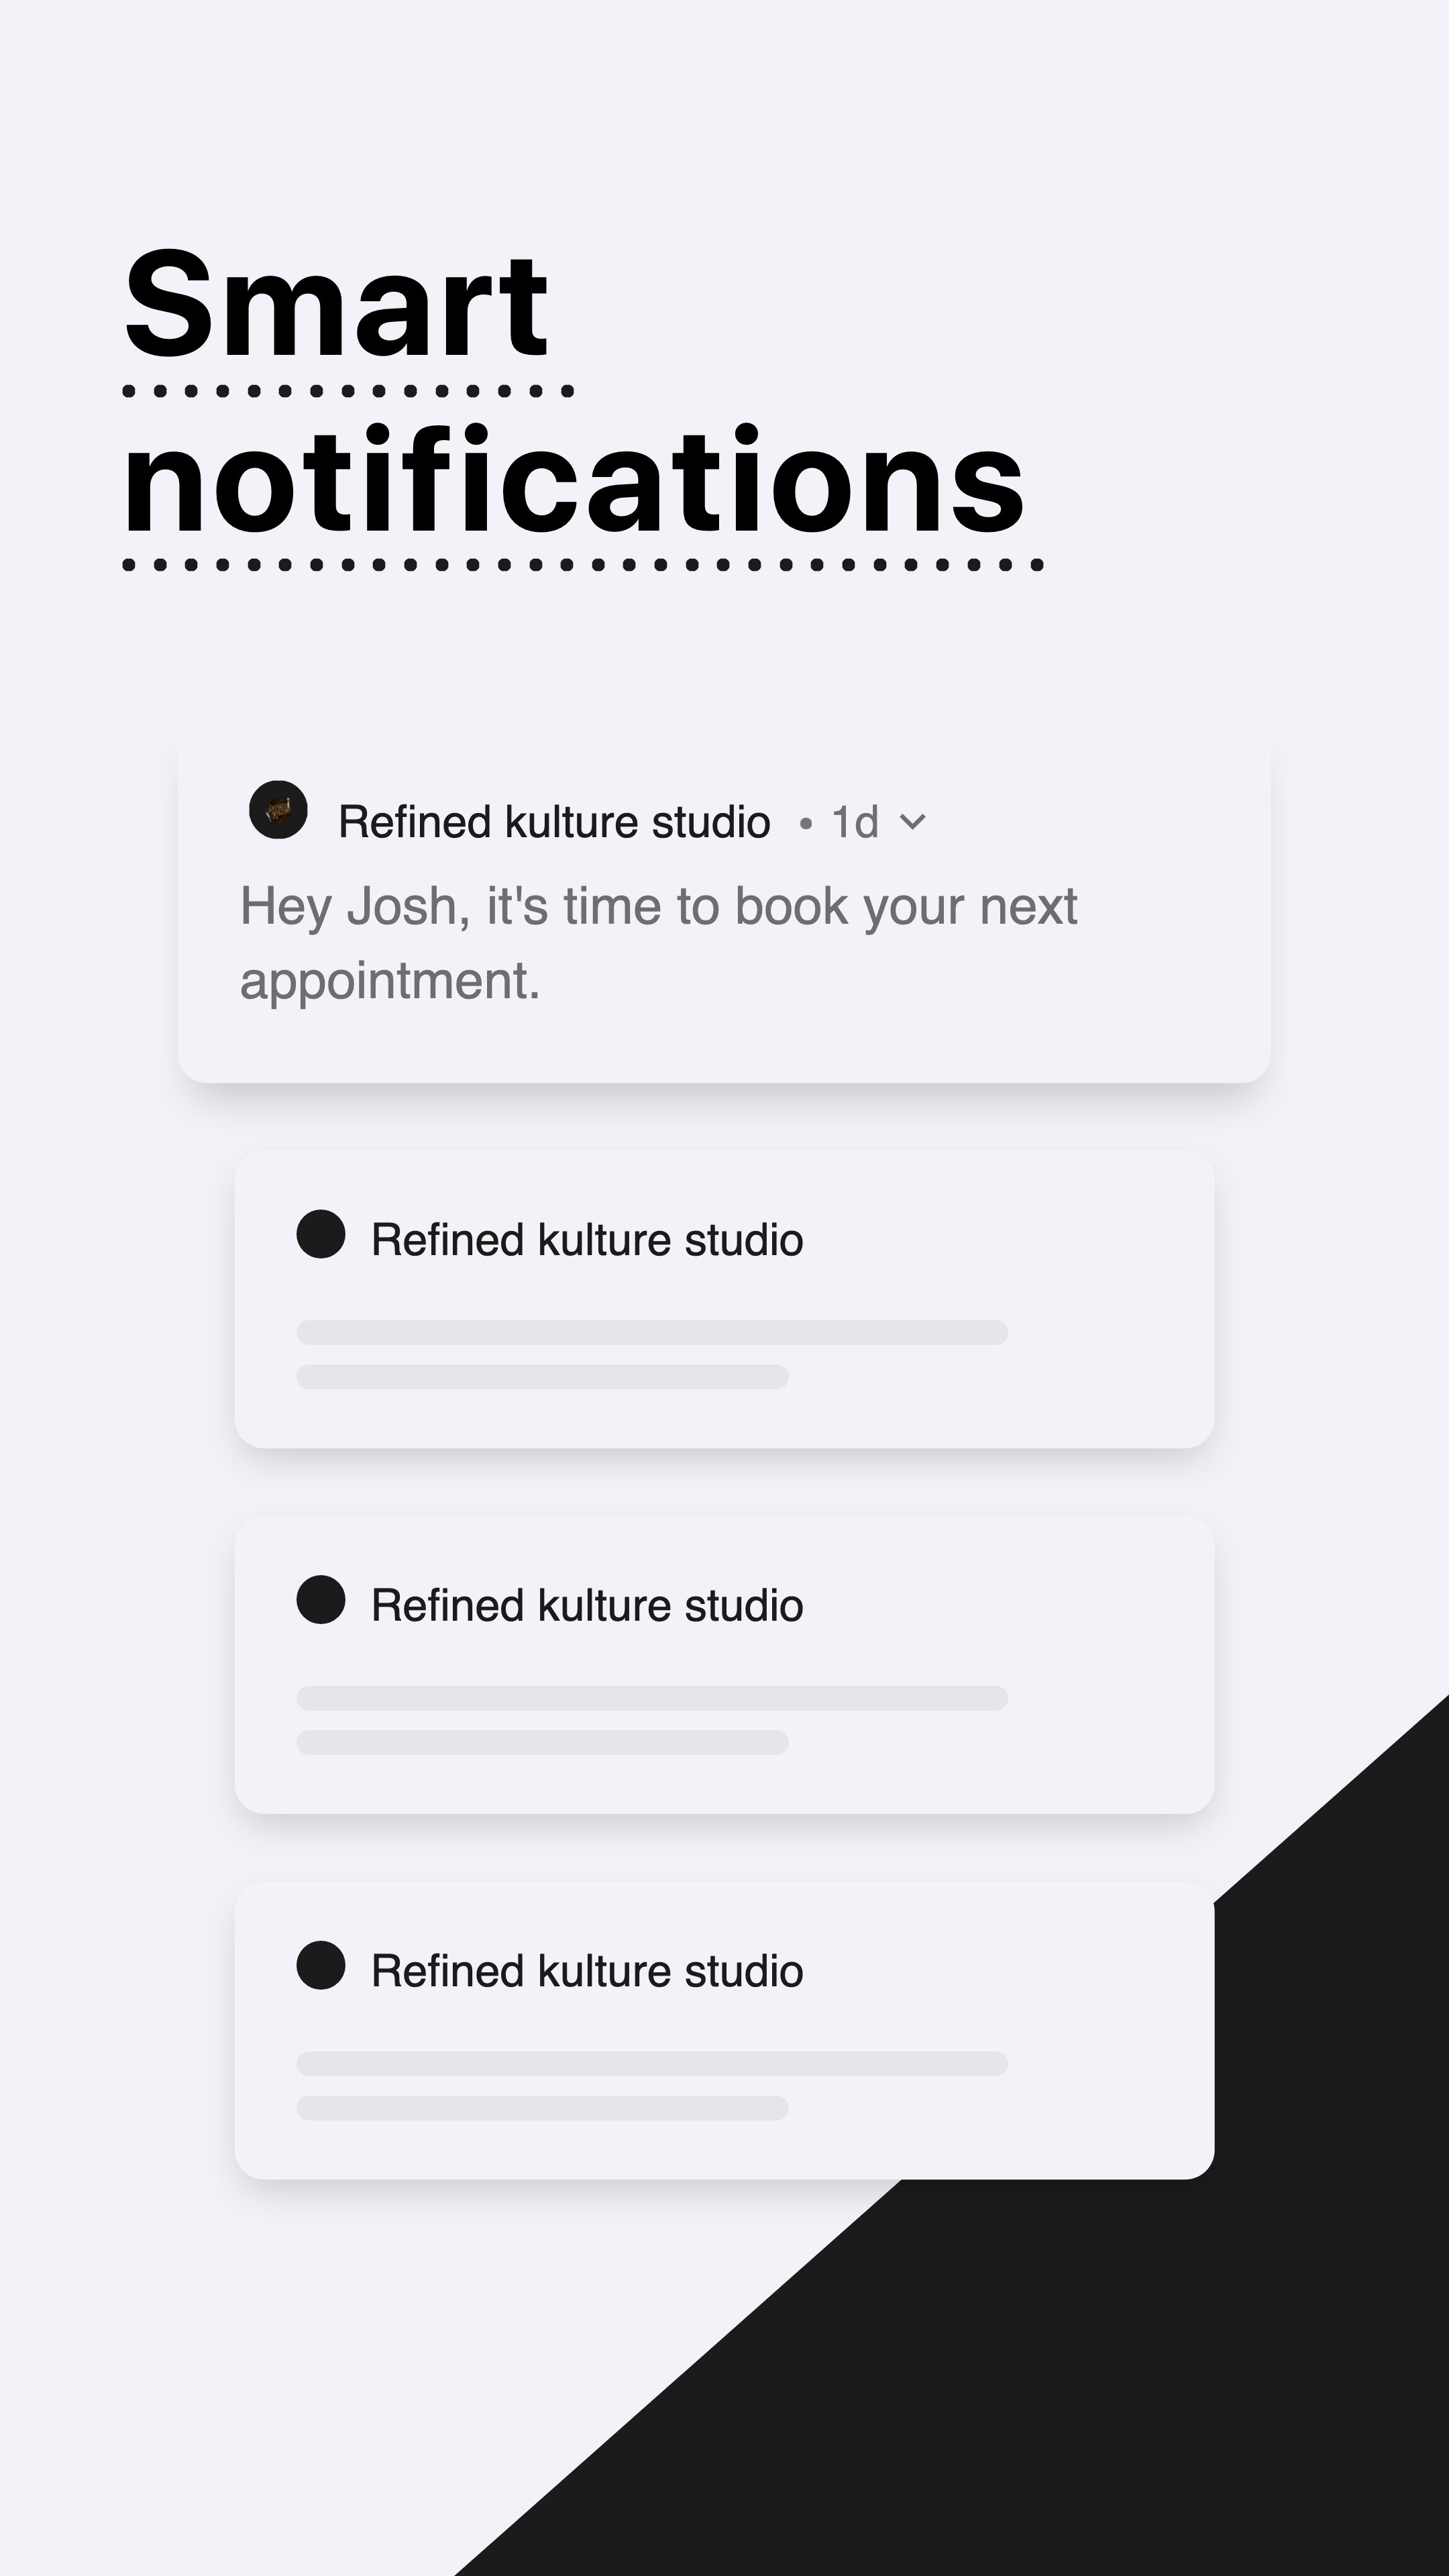Click the 1d timestamp on the notification

point(855,822)
